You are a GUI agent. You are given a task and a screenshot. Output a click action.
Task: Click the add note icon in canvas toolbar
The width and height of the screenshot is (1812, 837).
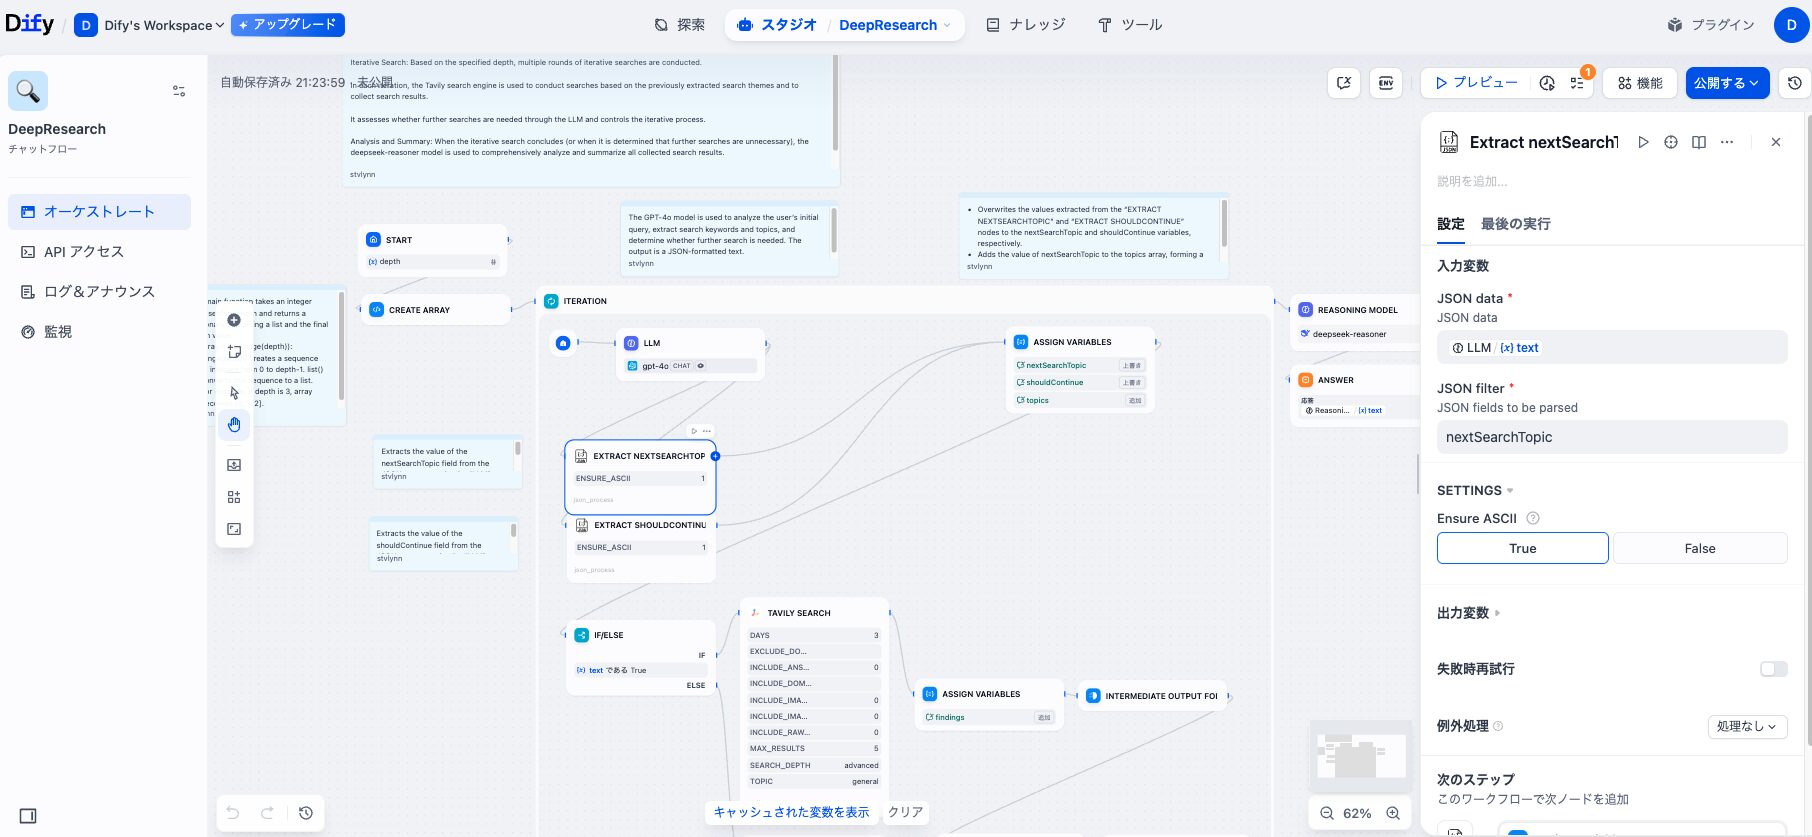[x=234, y=352]
